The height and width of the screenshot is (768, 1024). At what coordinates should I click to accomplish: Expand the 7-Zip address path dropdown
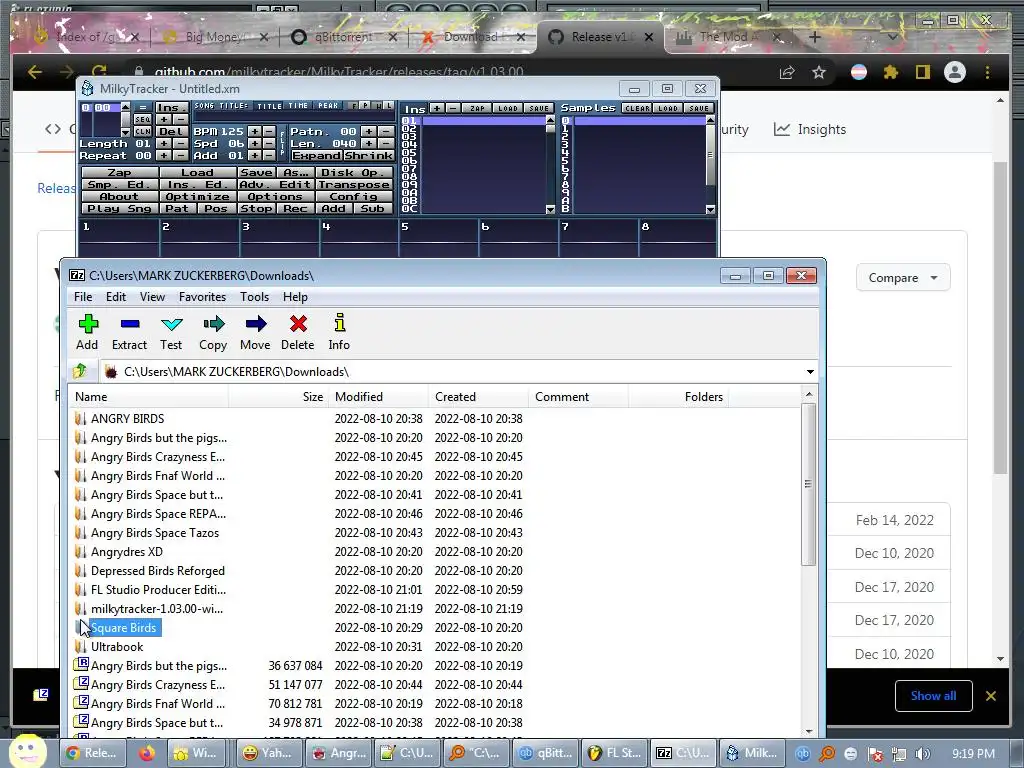(810, 372)
